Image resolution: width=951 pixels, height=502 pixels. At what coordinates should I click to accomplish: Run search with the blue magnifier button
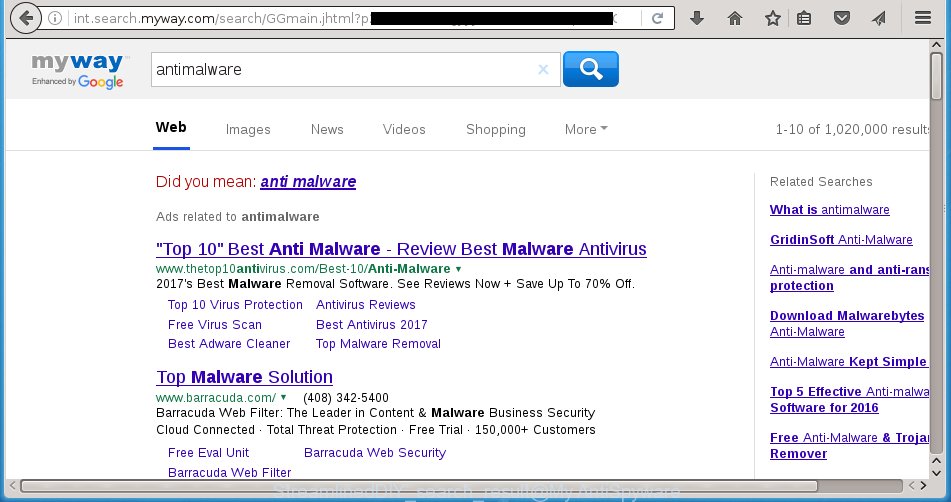(591, 69)
